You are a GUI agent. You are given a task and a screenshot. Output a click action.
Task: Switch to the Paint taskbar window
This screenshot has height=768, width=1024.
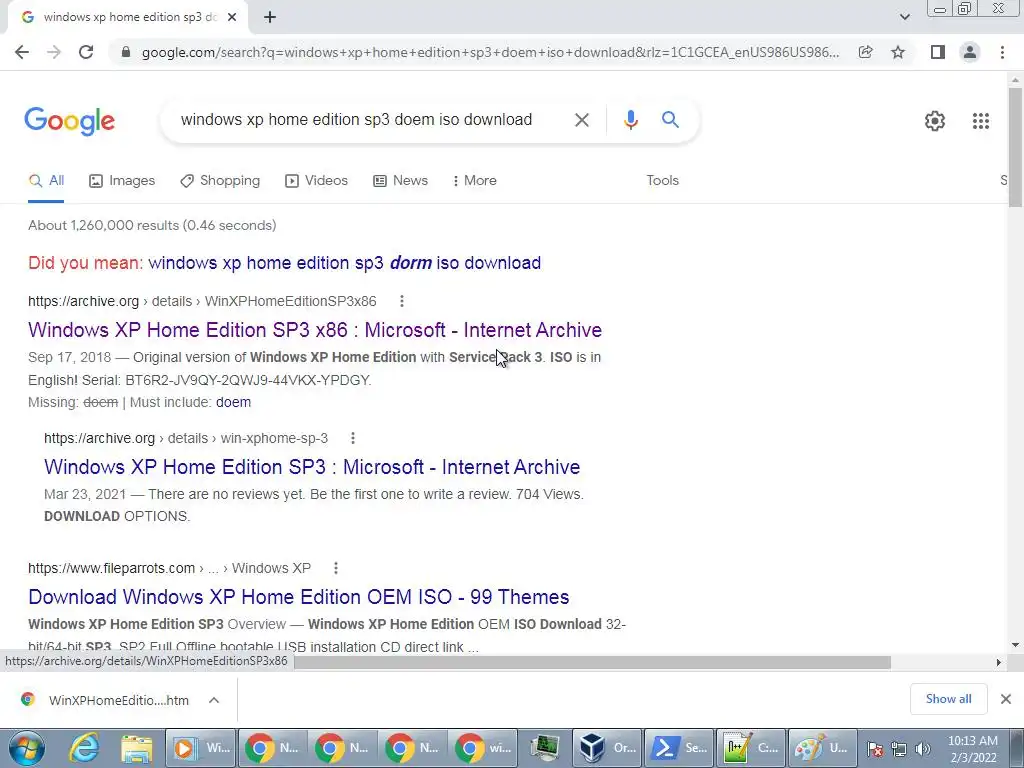click(821, 748)
